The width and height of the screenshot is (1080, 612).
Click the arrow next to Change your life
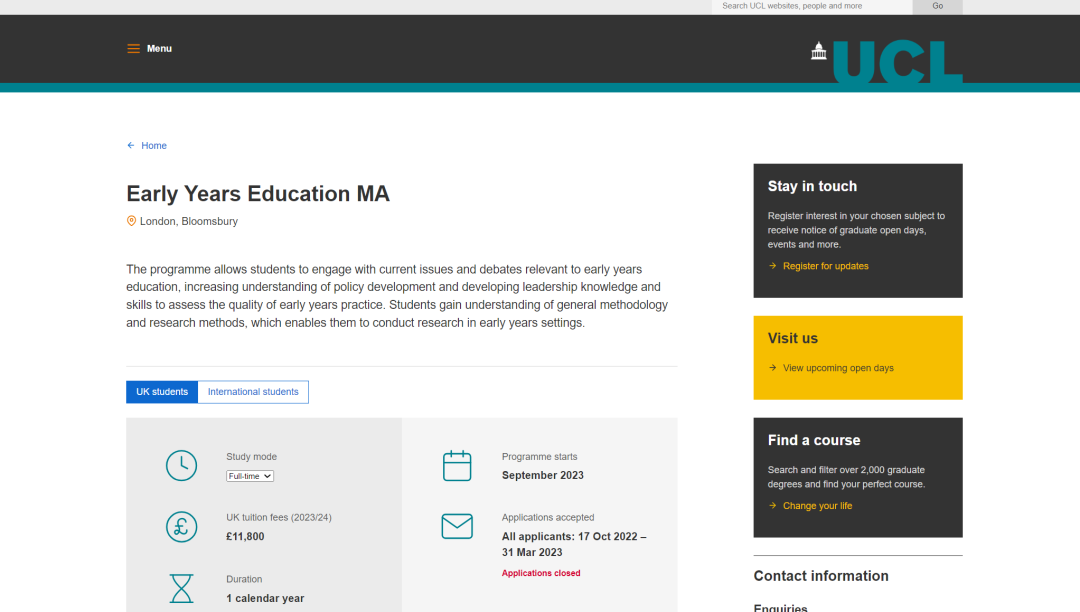(772, 505)
